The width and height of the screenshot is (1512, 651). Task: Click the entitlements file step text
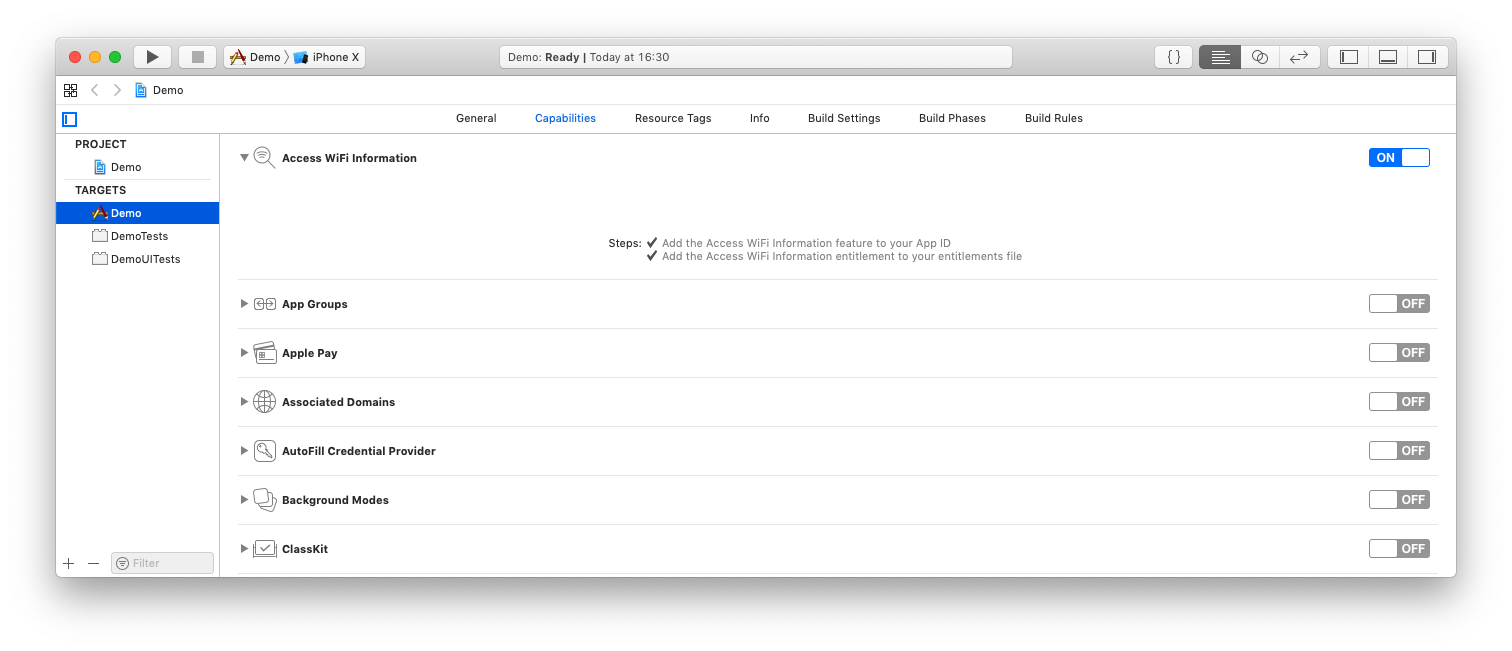(842, 256)
